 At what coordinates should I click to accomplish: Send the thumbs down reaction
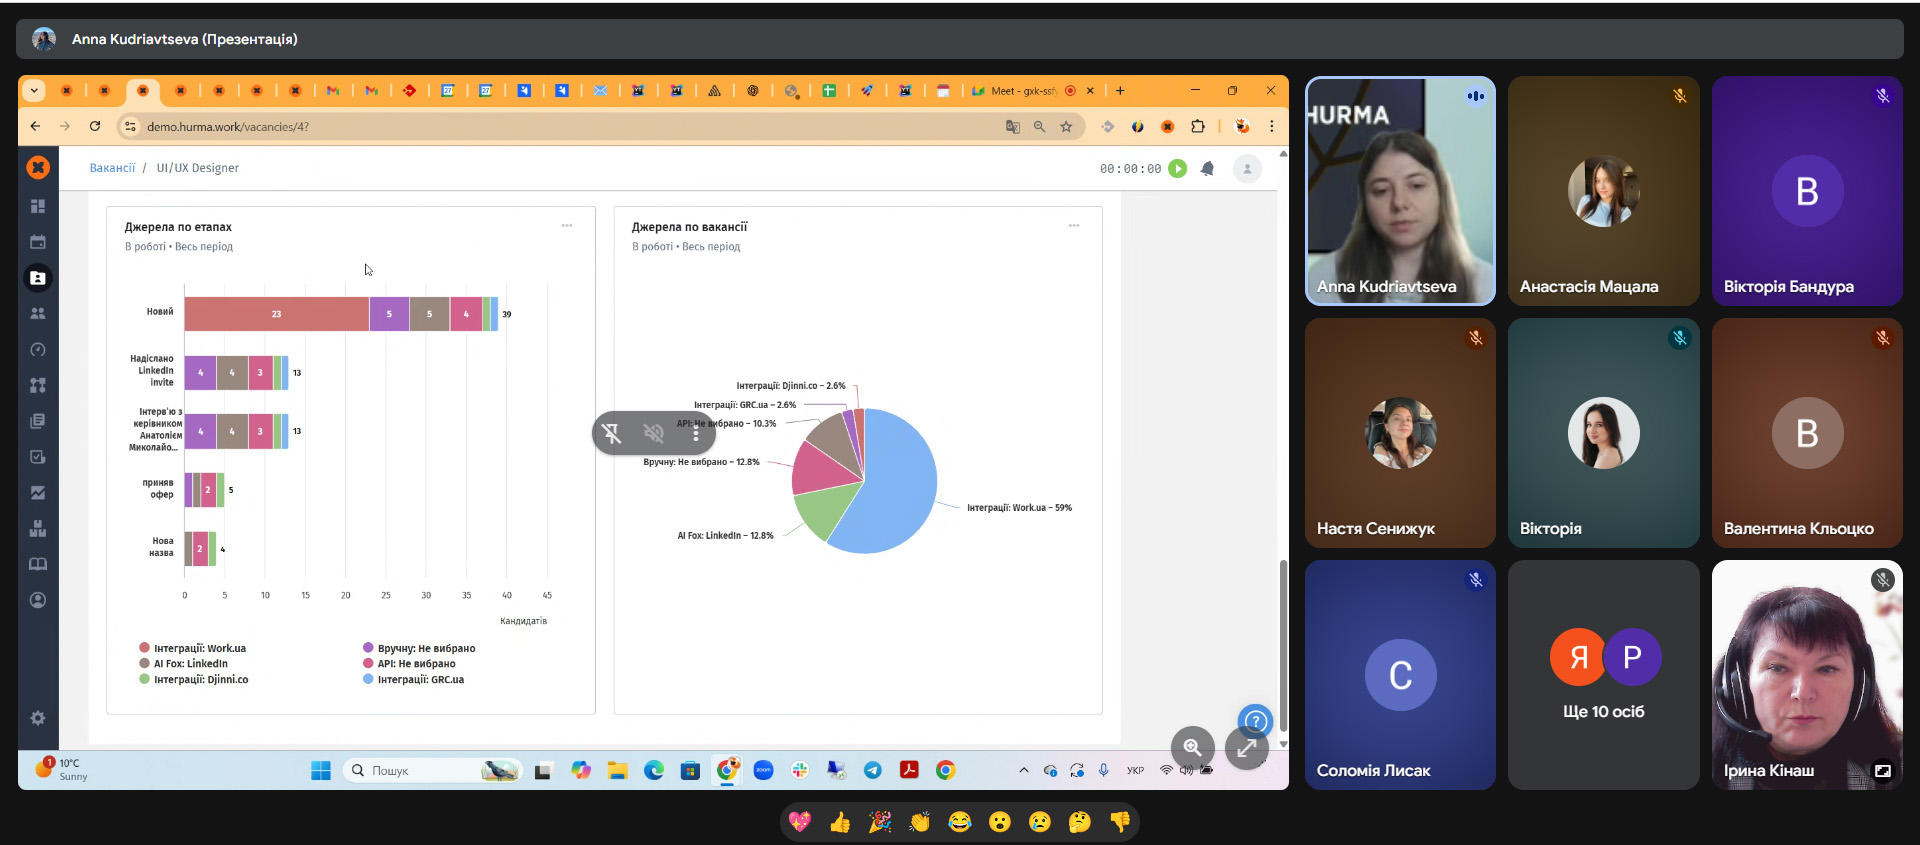pyautogui.click(x=1120, y=822)
